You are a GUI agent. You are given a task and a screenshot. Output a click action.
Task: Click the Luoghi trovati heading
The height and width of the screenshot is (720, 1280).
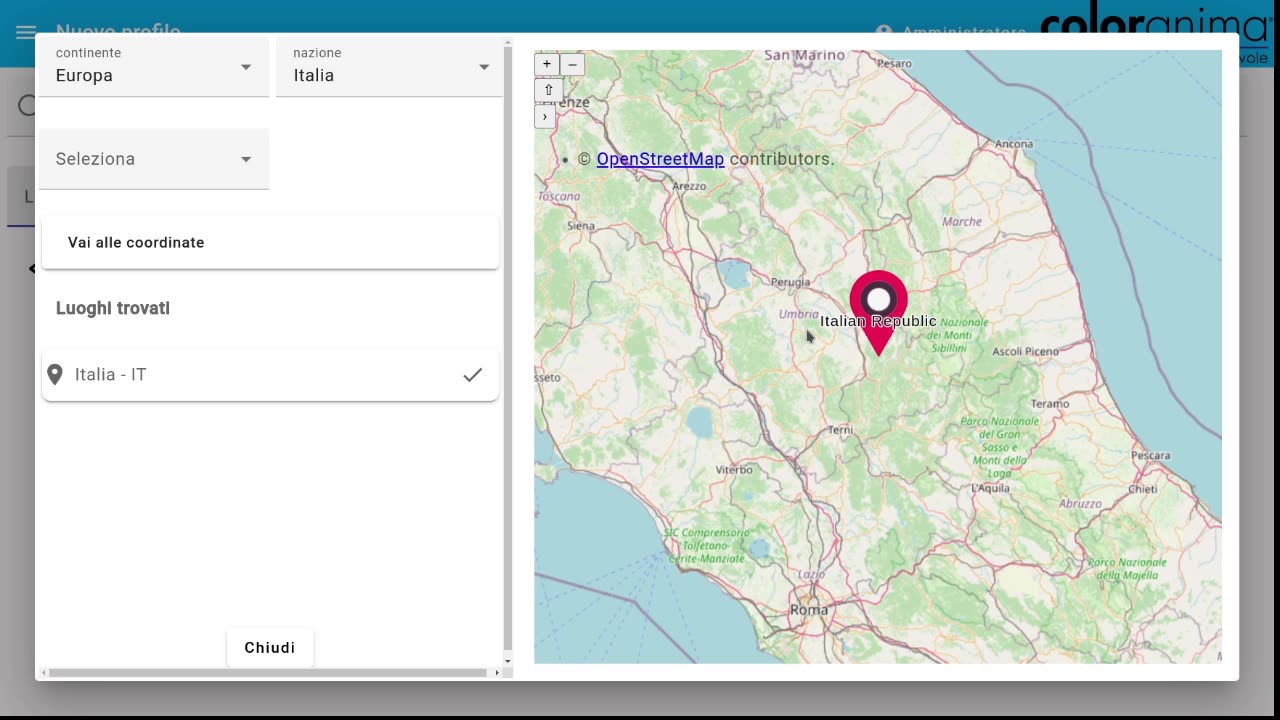pyautogui.click(x=113, y=308)
